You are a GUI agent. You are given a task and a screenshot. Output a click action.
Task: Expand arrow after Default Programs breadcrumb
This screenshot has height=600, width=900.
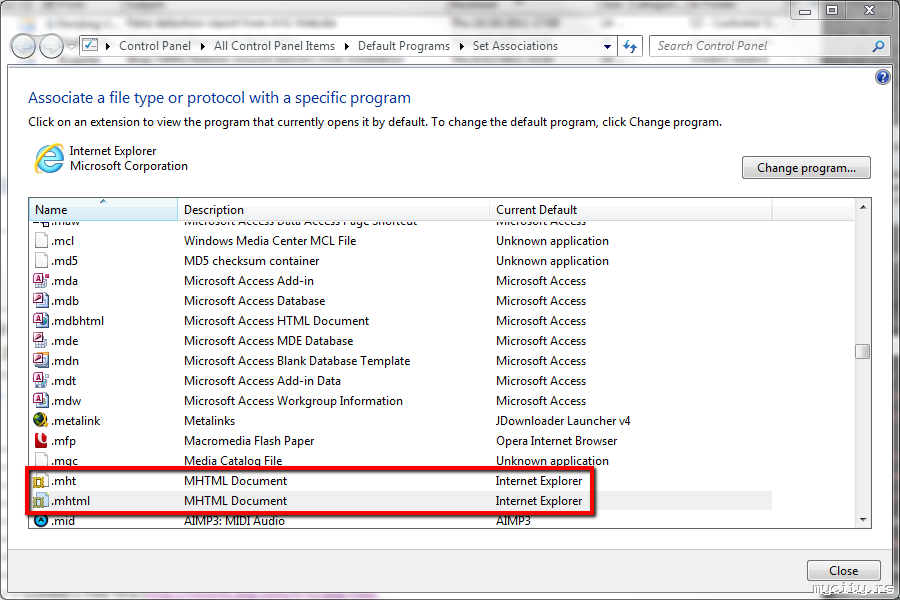coord(461,47)
